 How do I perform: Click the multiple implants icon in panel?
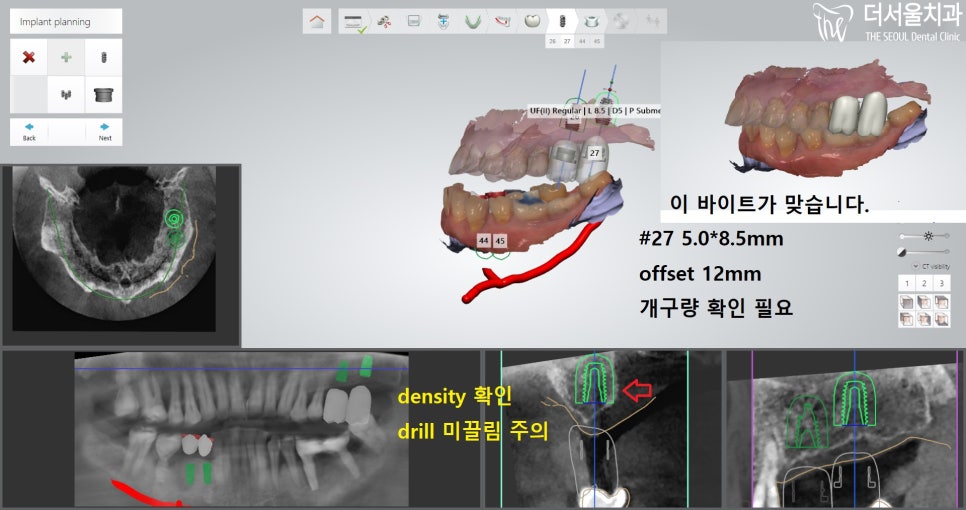point(66,95)
